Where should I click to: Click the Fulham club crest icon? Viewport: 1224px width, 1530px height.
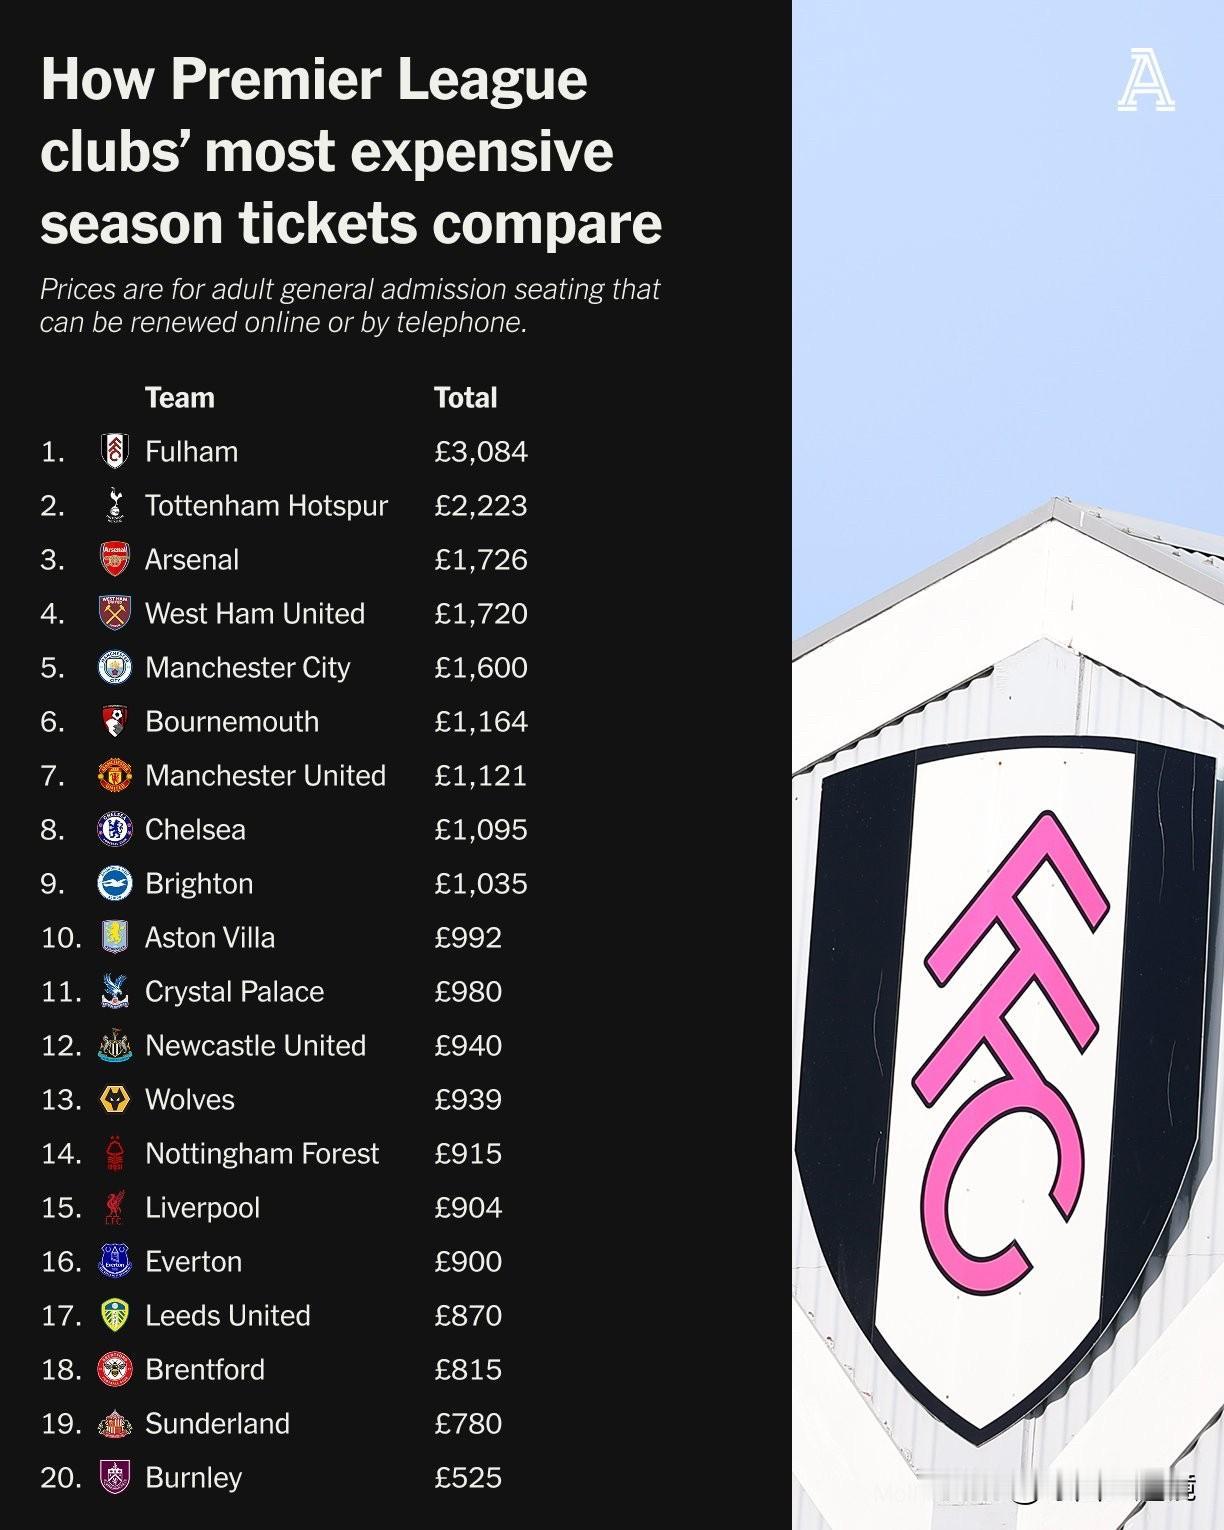[115, 451]
